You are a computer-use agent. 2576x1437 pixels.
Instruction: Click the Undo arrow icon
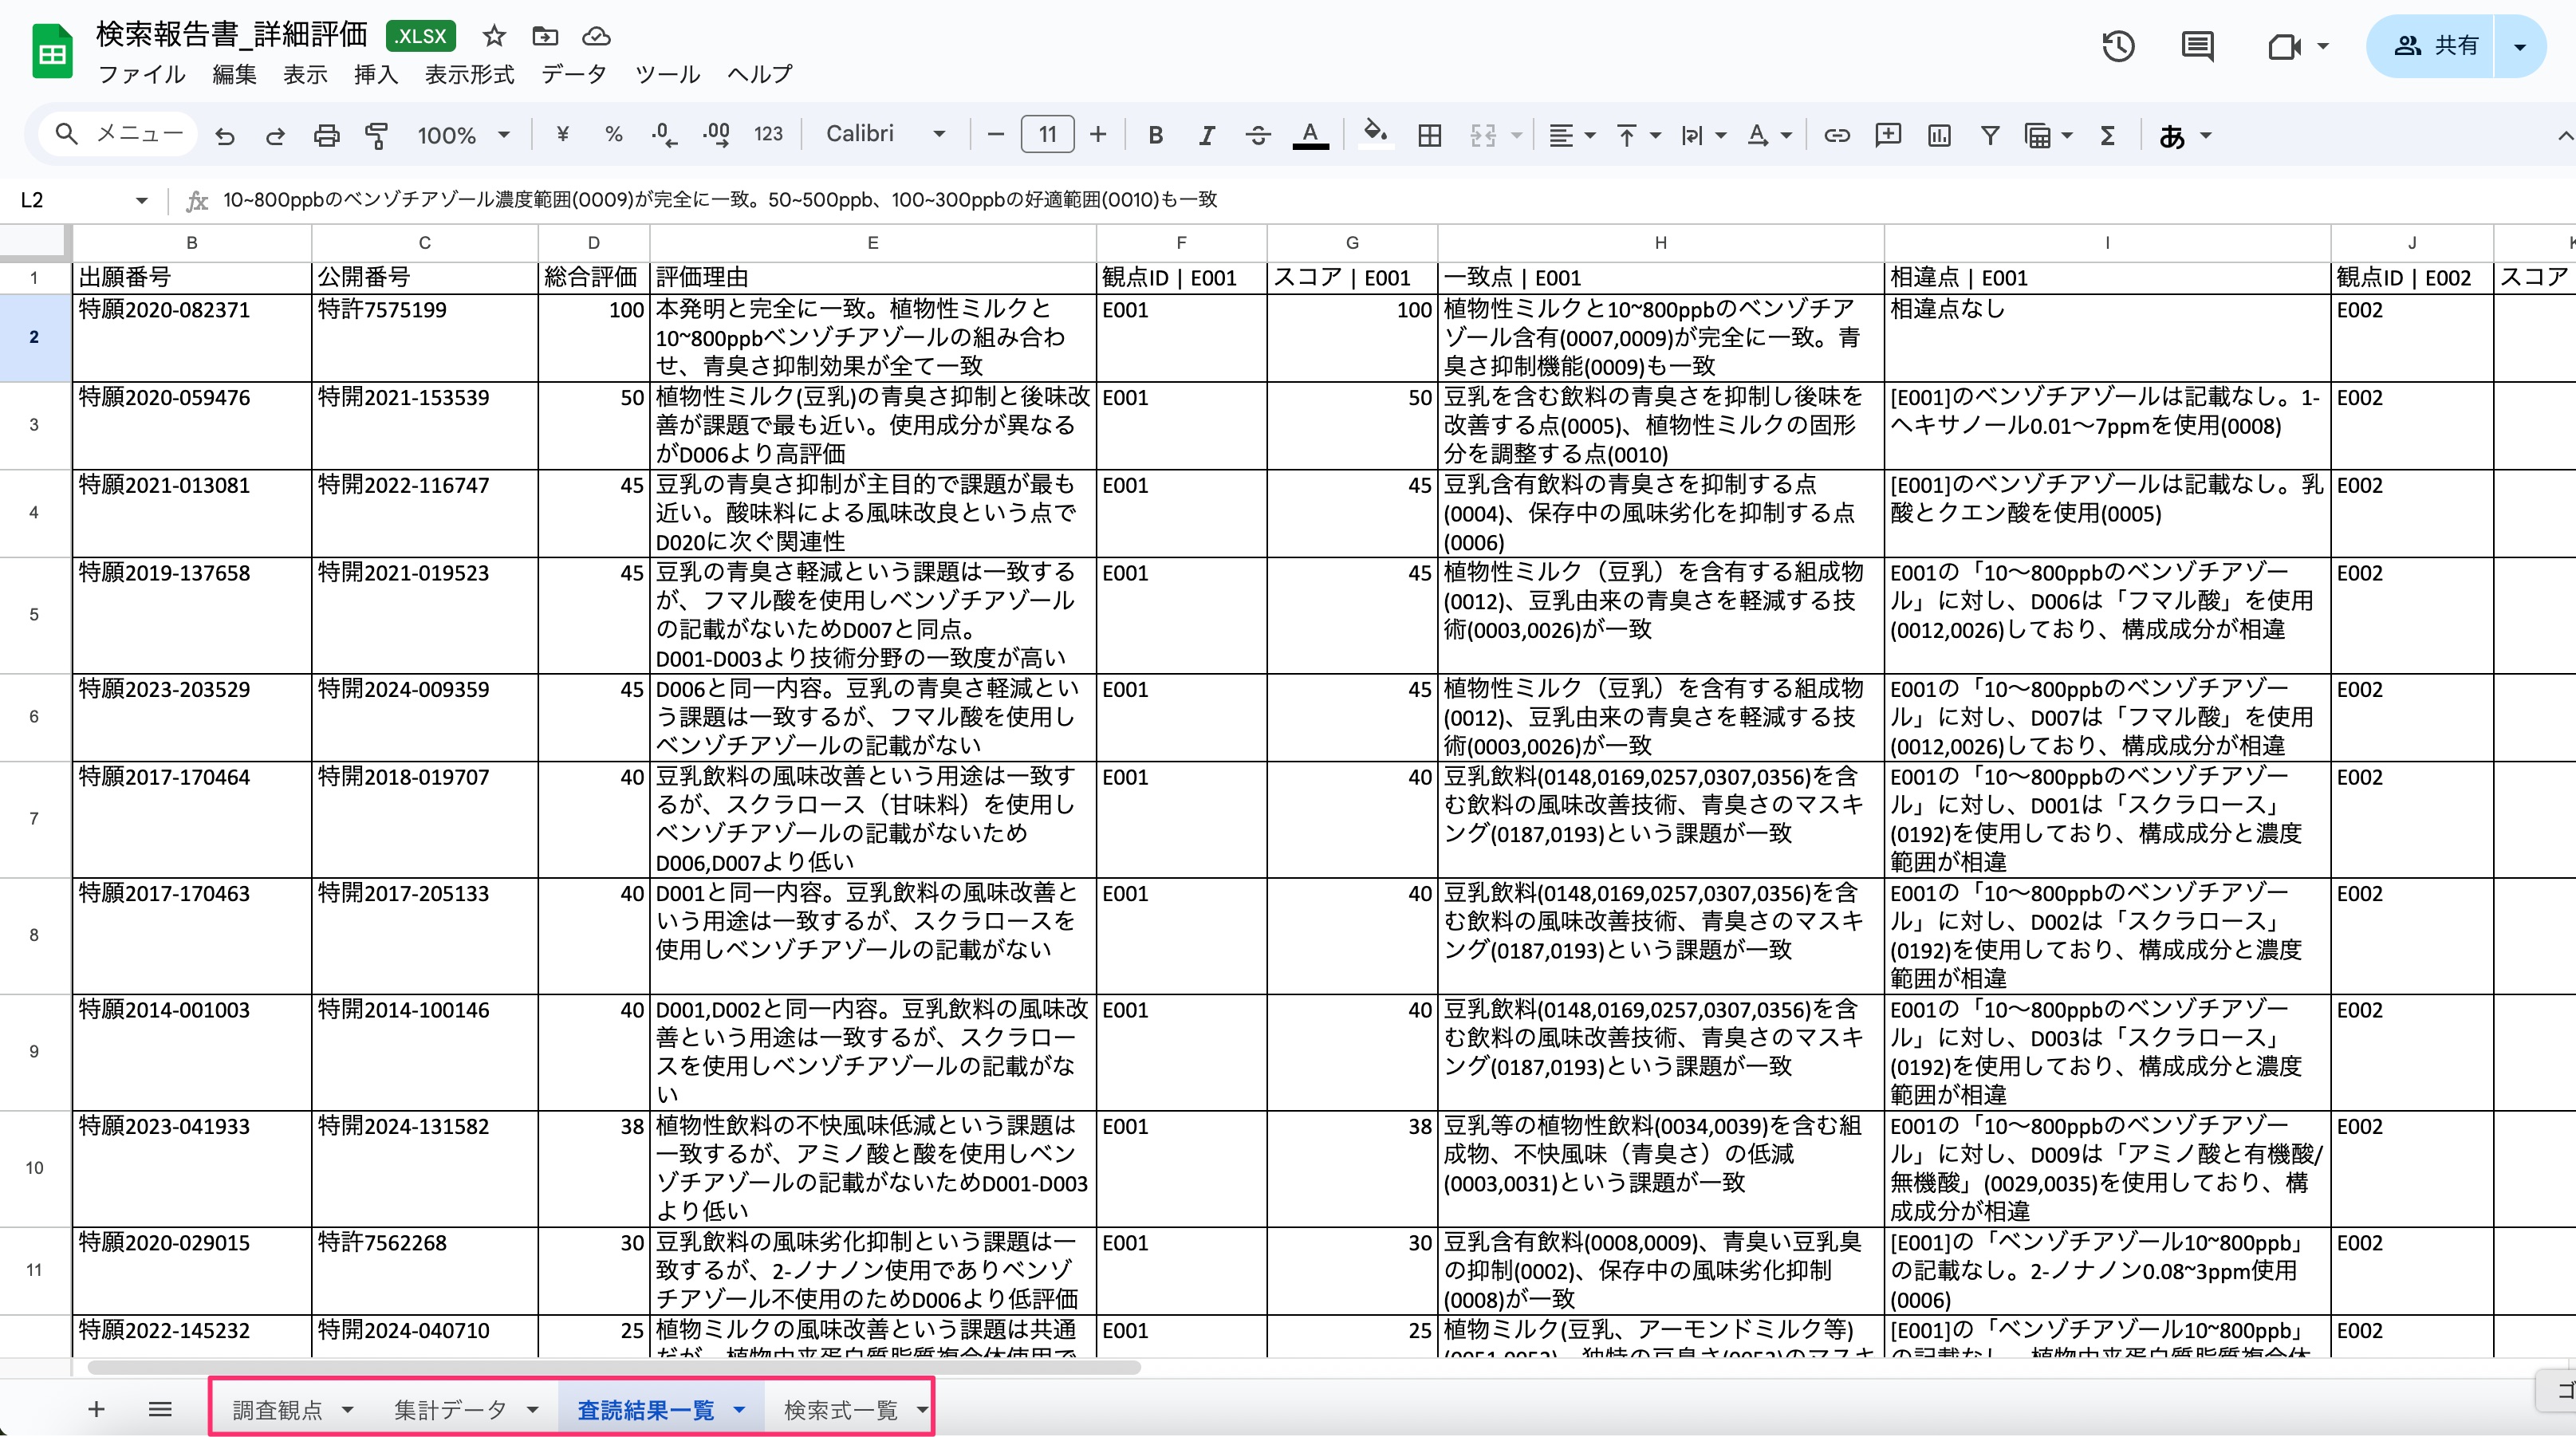[x=225, y=135]
